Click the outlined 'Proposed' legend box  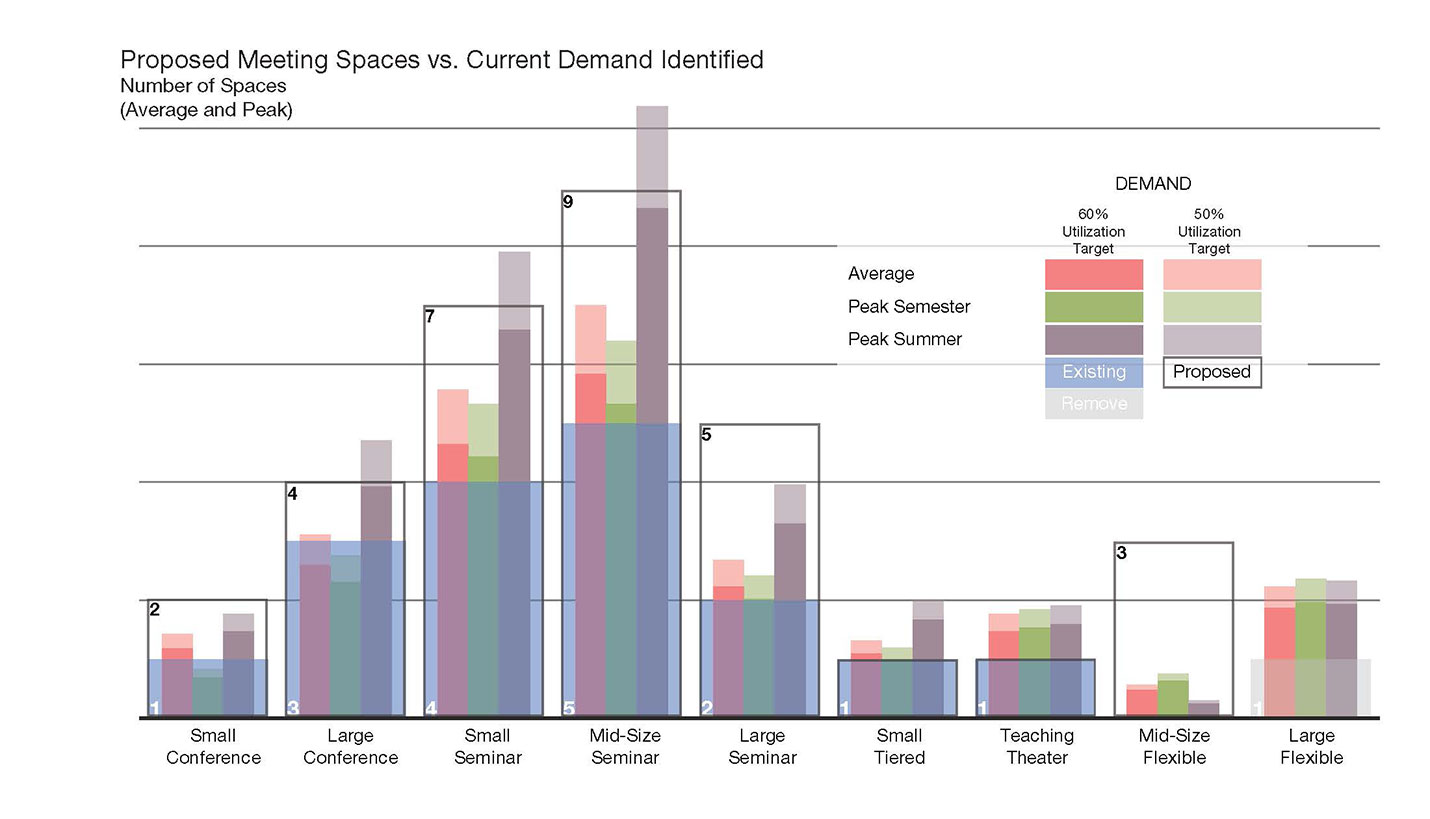tap(1212, 372)
